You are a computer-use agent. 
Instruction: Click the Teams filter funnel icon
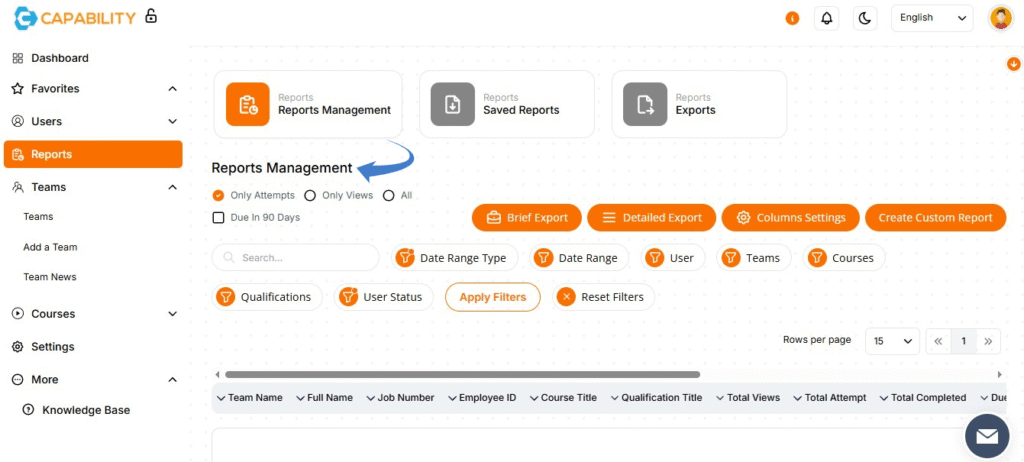tap(731, 257)
